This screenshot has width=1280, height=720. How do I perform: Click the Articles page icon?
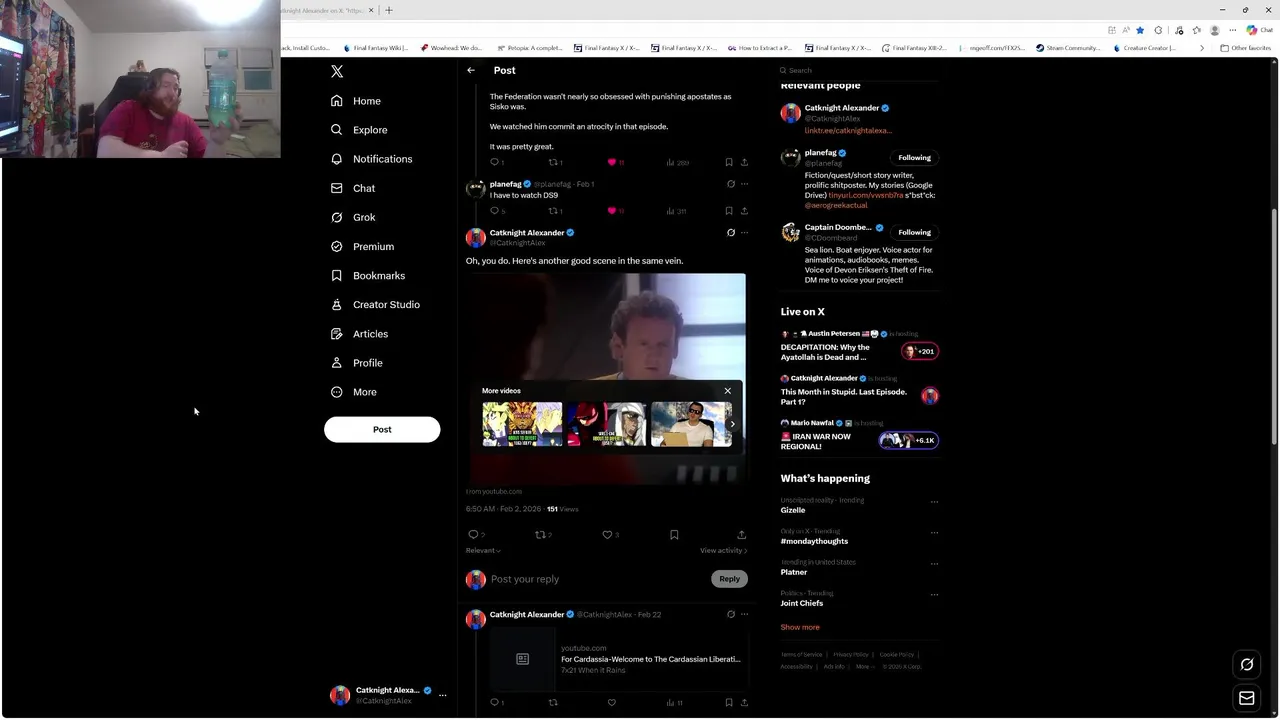pos(337,333)
